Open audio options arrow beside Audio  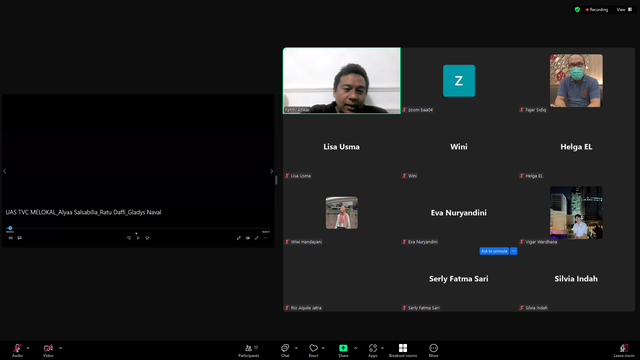point(28,348)
